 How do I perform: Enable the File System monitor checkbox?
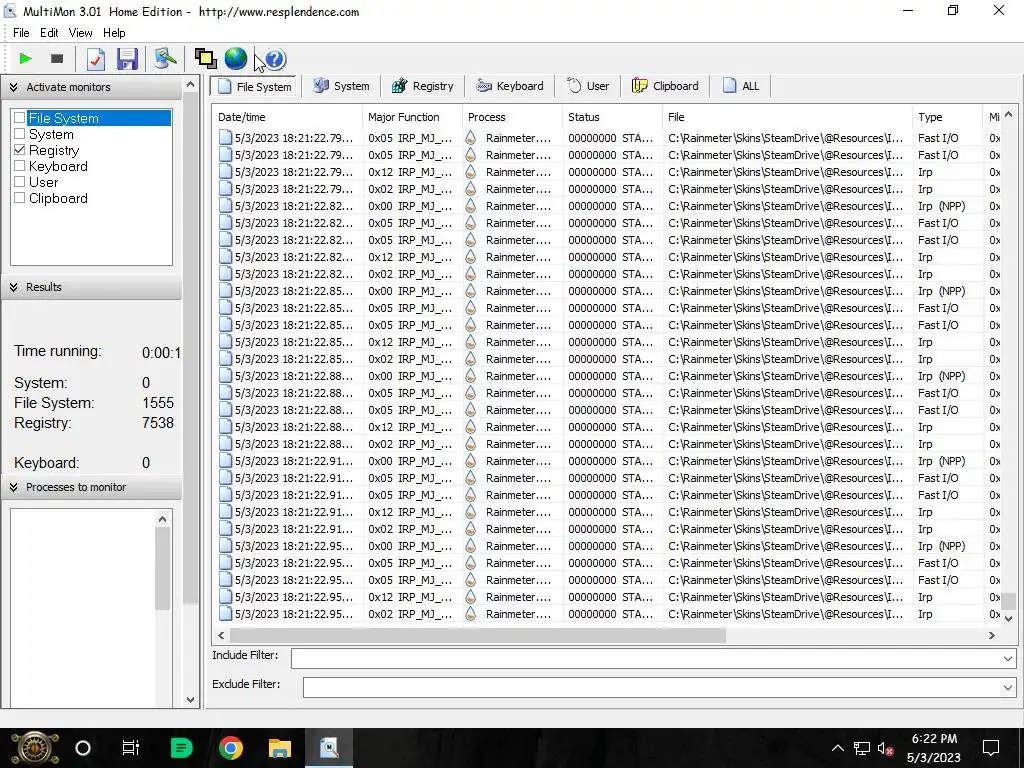click(20, 118)
